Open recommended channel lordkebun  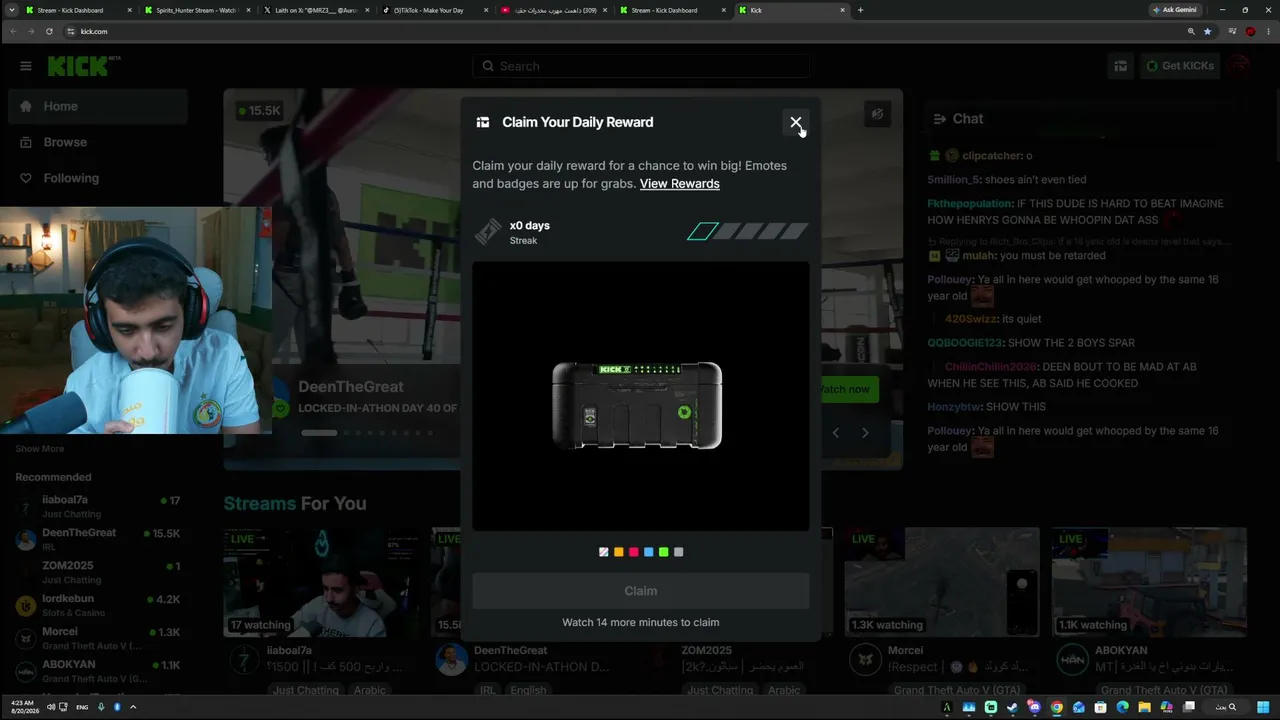98,605
